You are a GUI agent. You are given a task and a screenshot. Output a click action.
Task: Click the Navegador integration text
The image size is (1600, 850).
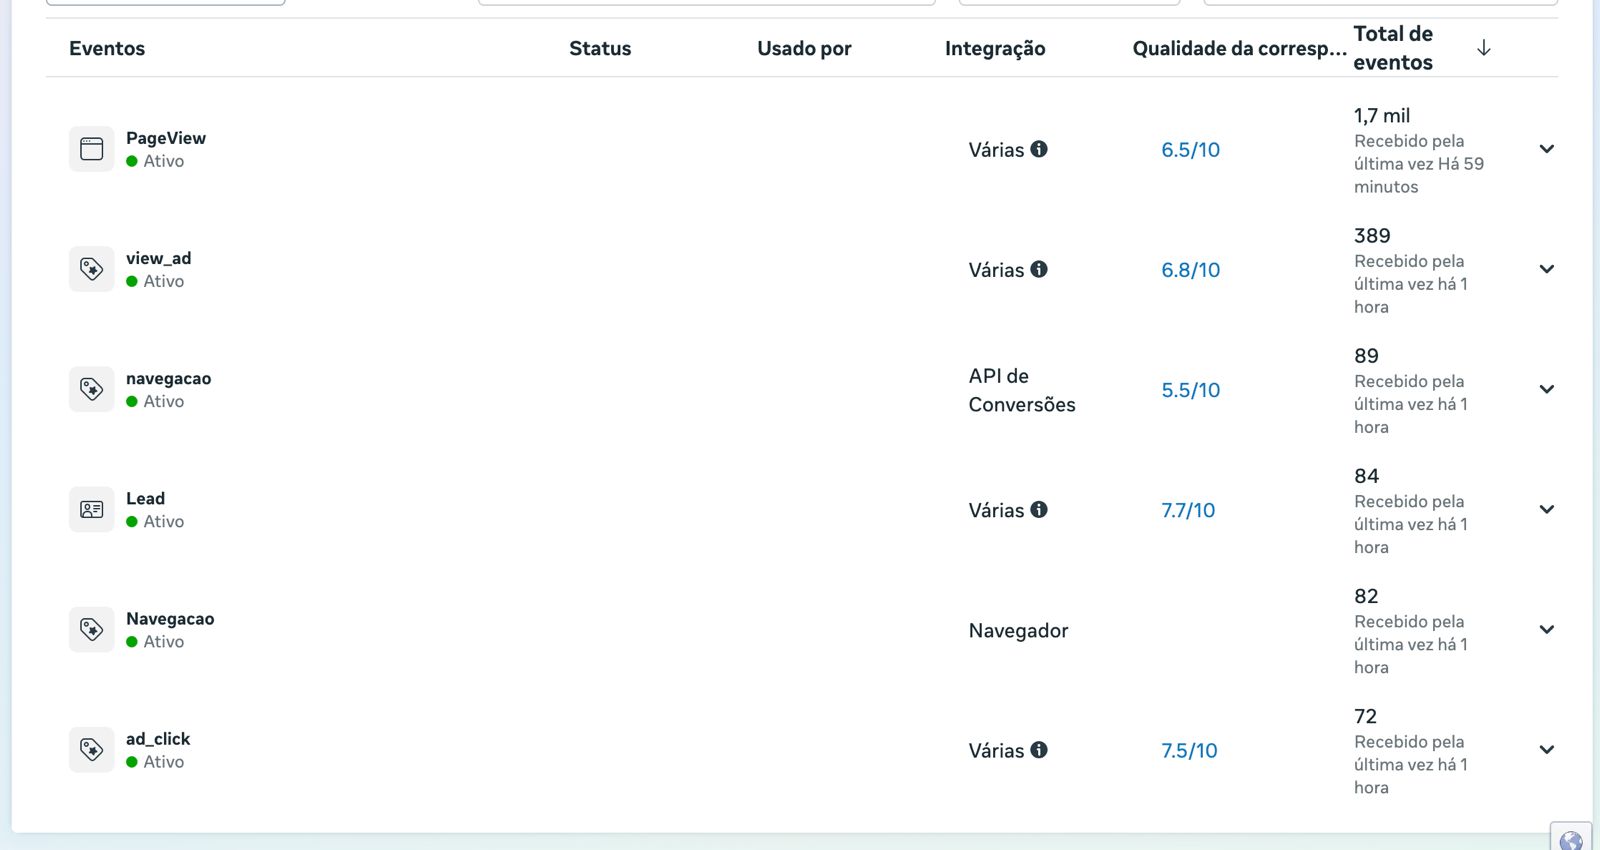(x=1018, y=630)
